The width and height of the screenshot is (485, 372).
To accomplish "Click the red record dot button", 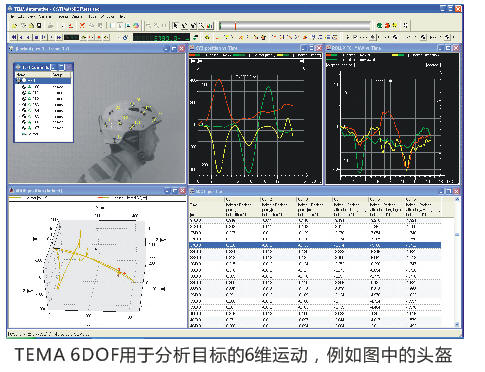I will (99, 37).
